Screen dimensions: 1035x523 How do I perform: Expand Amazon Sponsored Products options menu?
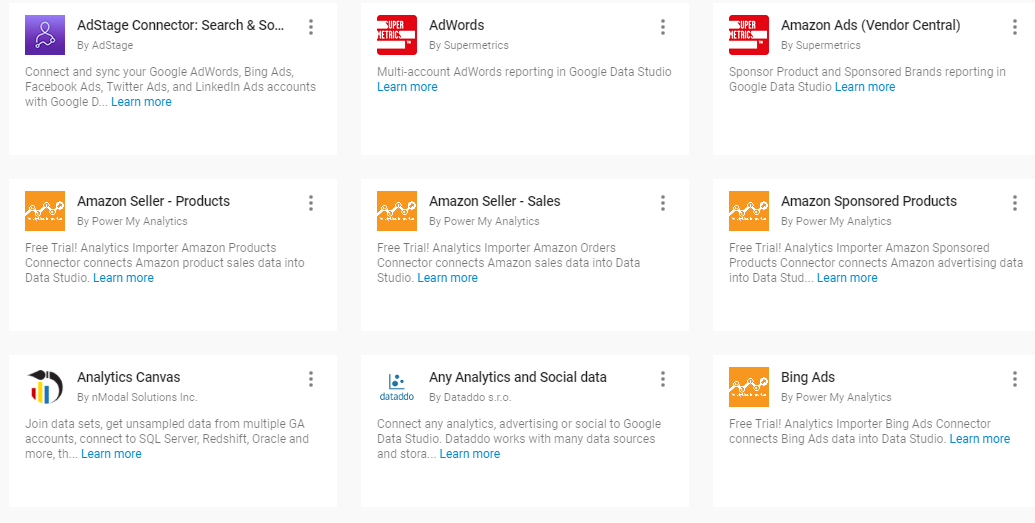(1015, 203)
